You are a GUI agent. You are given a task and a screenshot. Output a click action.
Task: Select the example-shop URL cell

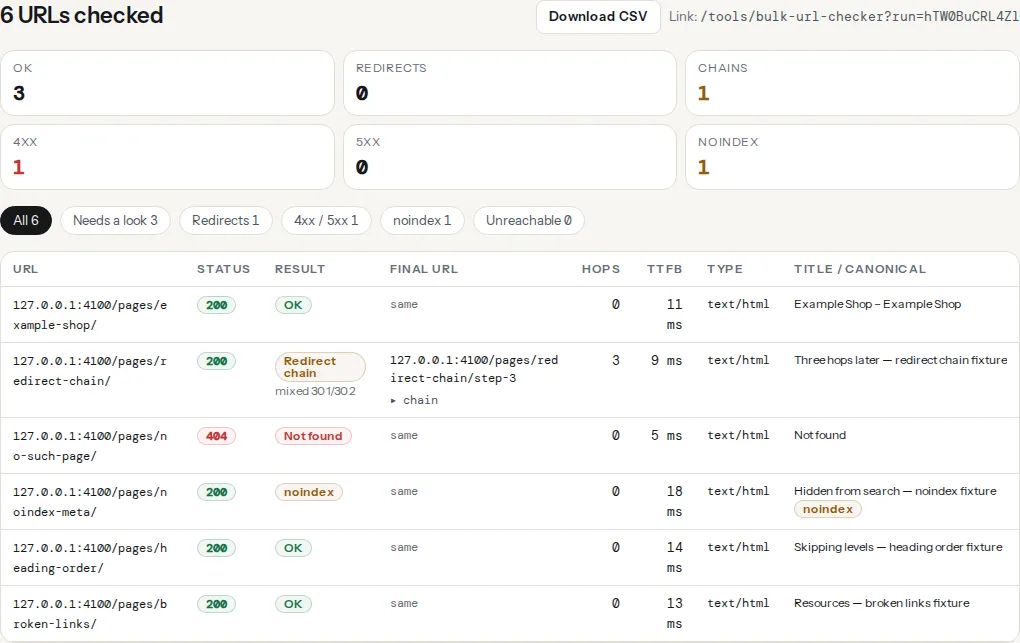click(x=90, y=315)
